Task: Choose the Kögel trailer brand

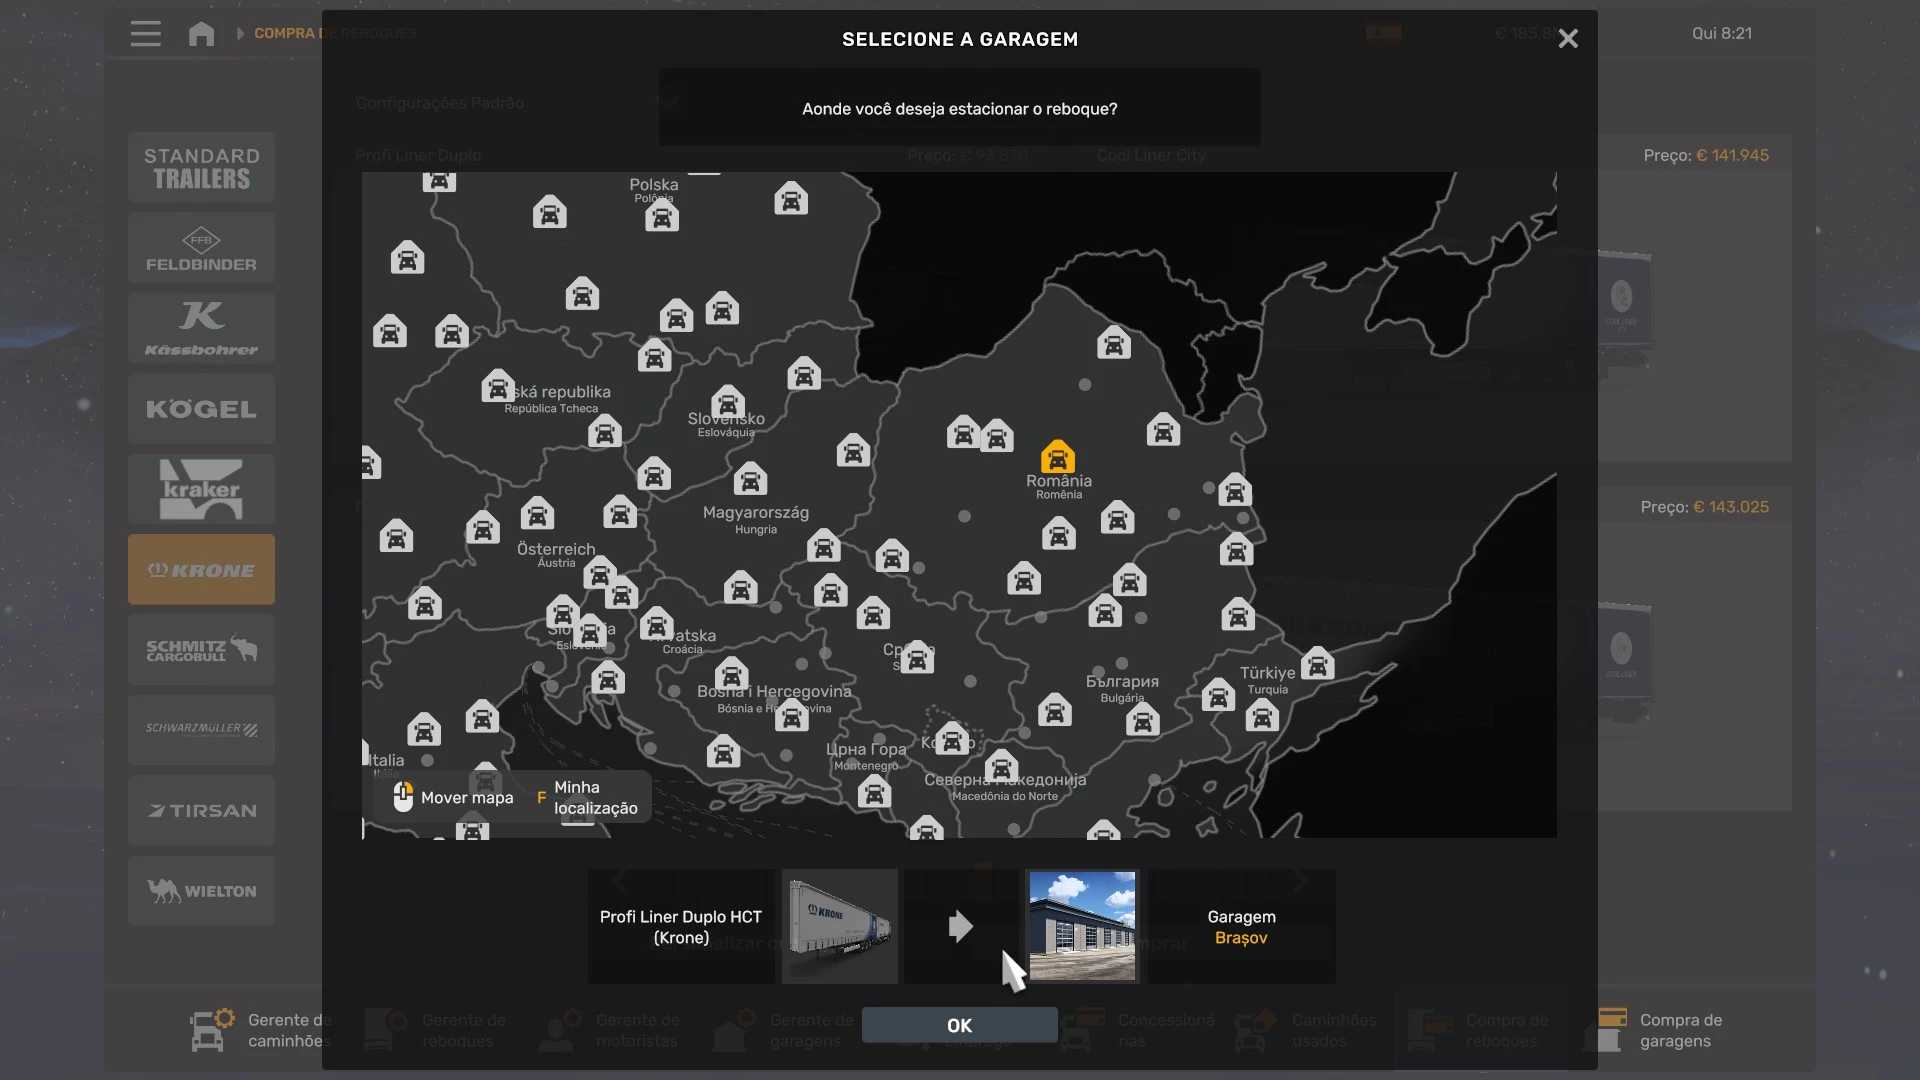Action: pyautogui.click(x=201, y=409)
